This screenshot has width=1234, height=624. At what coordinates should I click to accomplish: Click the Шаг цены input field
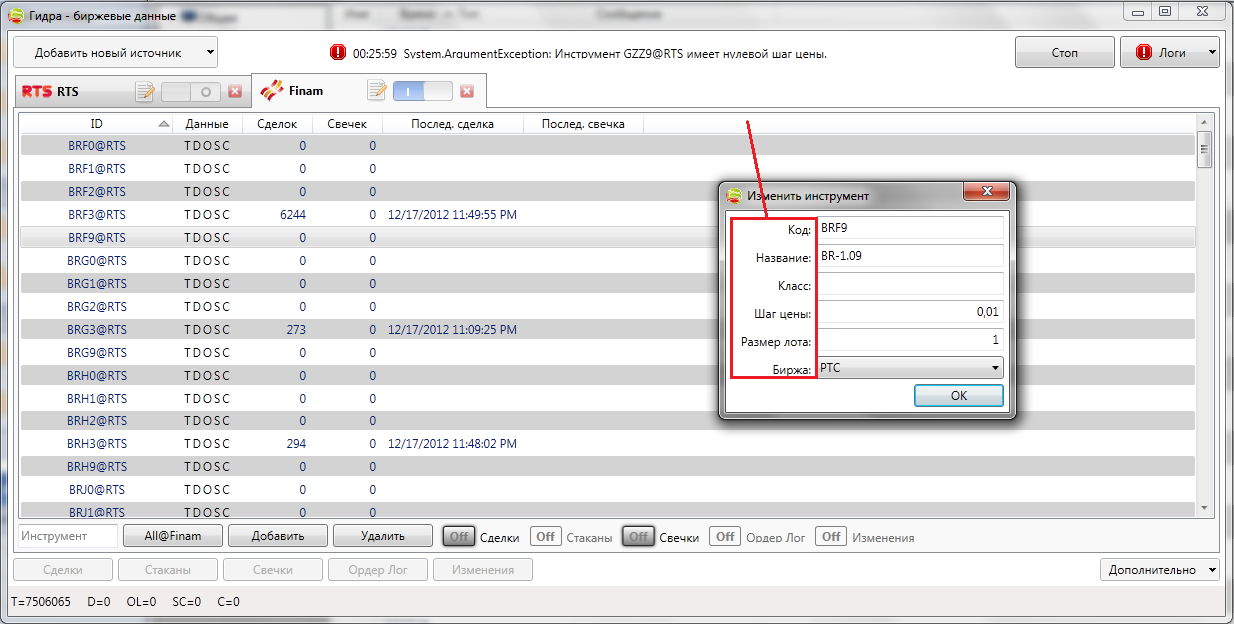point(910,312)
